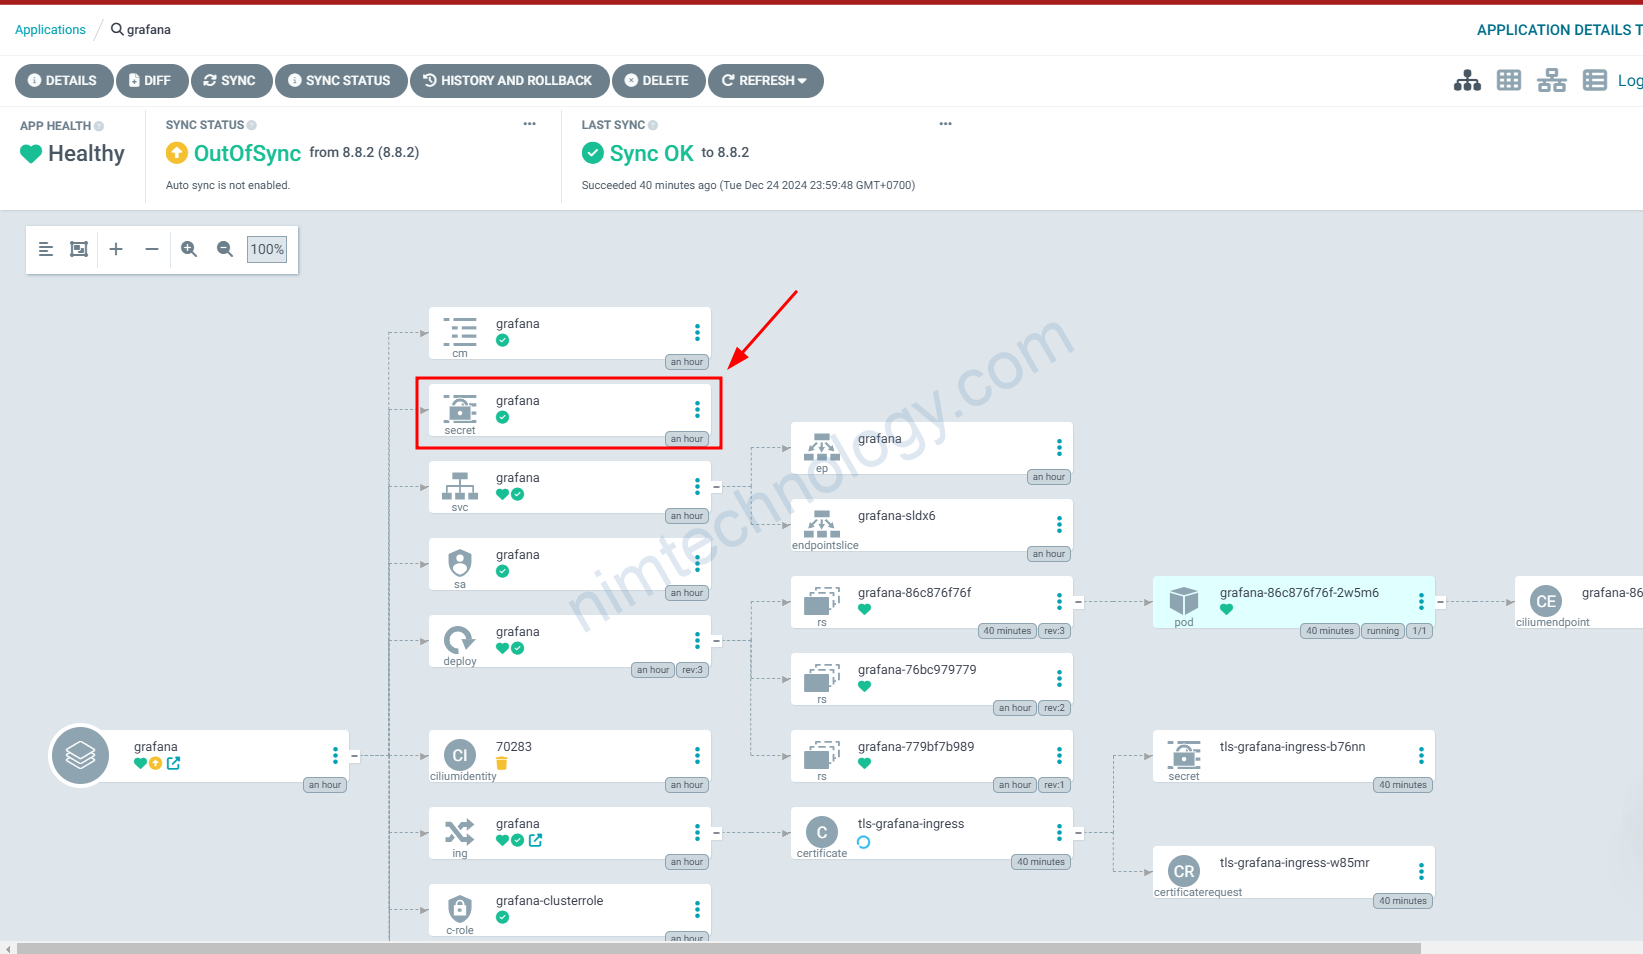This screenshot has height=954, width=1643.
Task: Collapse children of tls-grafana-ingress certificate node
Action: pos(1079,833)
